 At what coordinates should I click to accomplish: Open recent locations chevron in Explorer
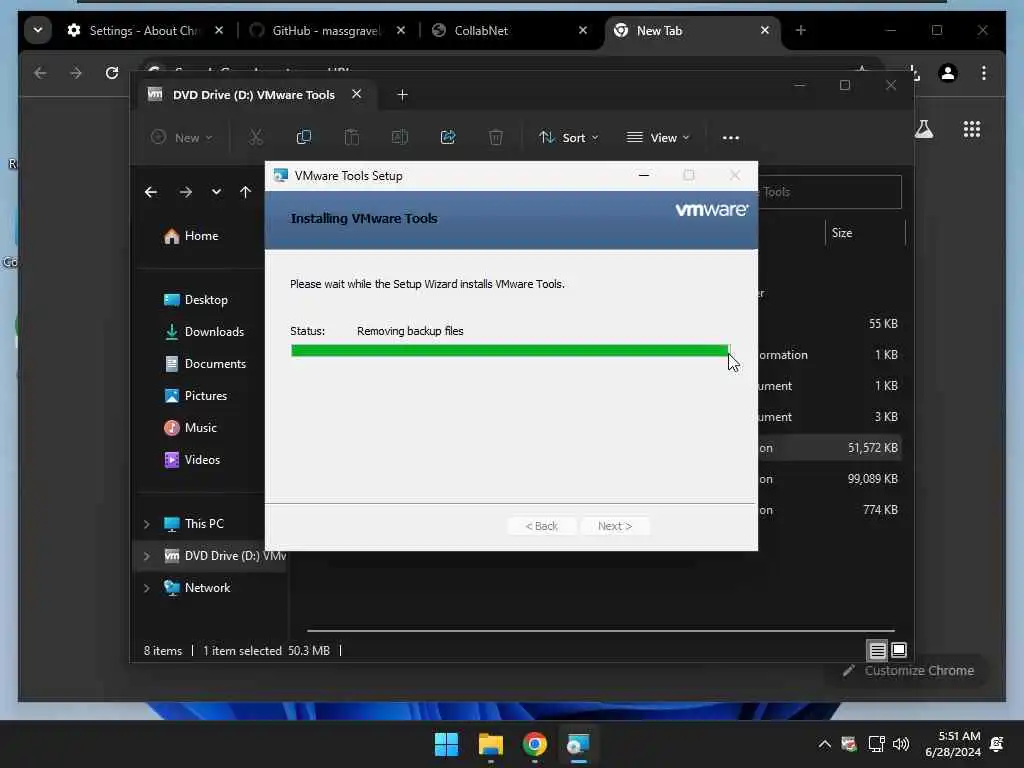(216, 192)
